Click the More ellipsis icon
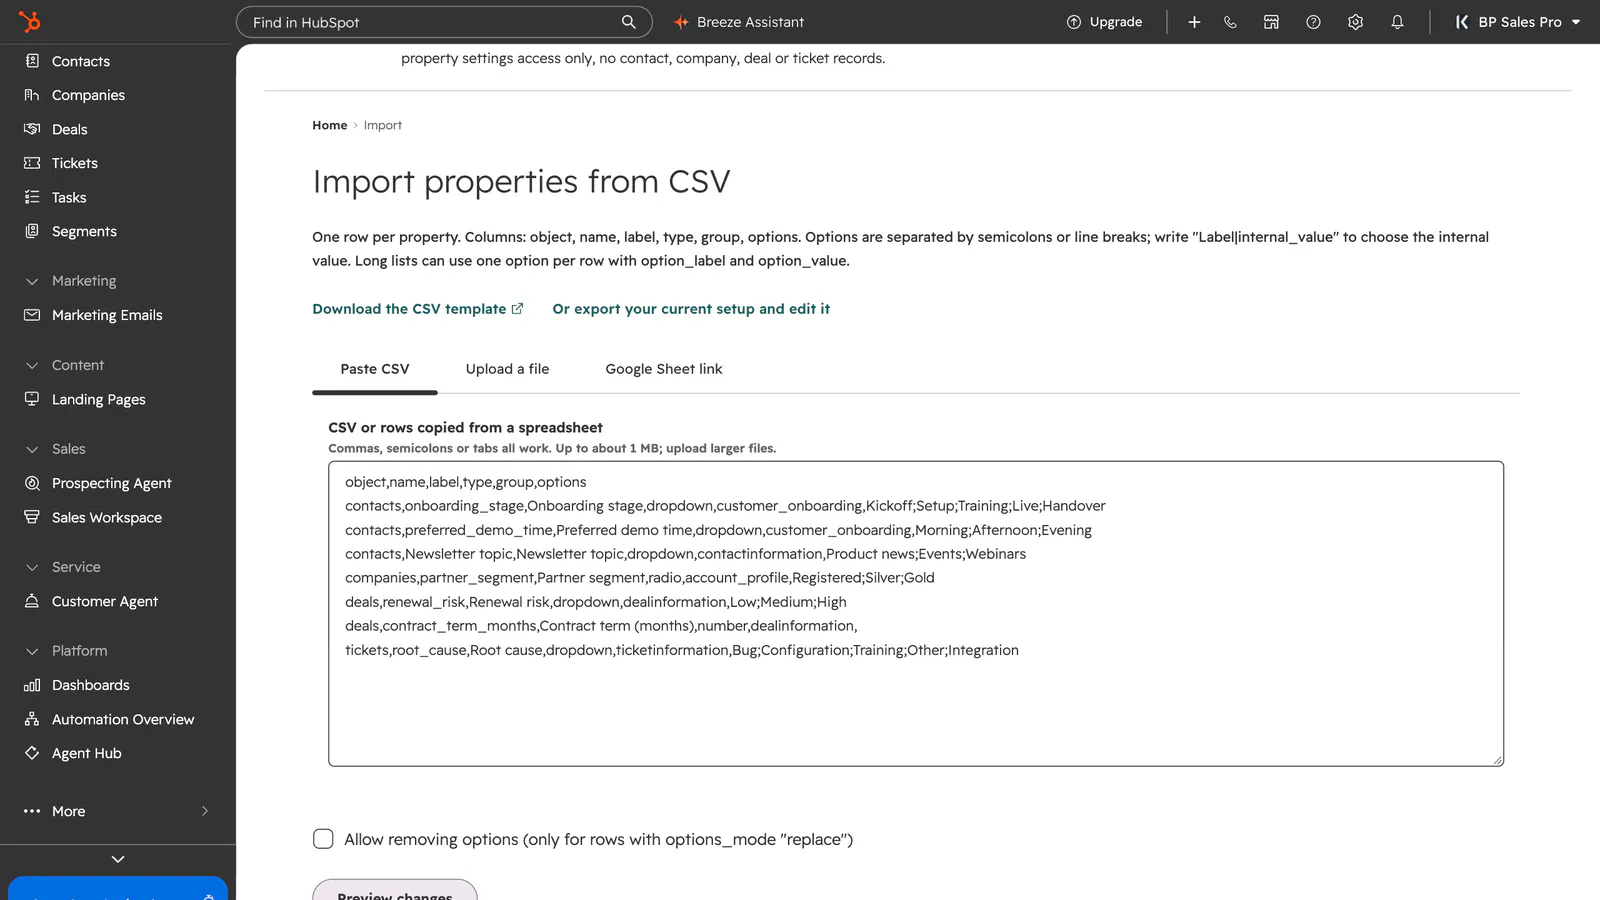 tap(32, 811)
